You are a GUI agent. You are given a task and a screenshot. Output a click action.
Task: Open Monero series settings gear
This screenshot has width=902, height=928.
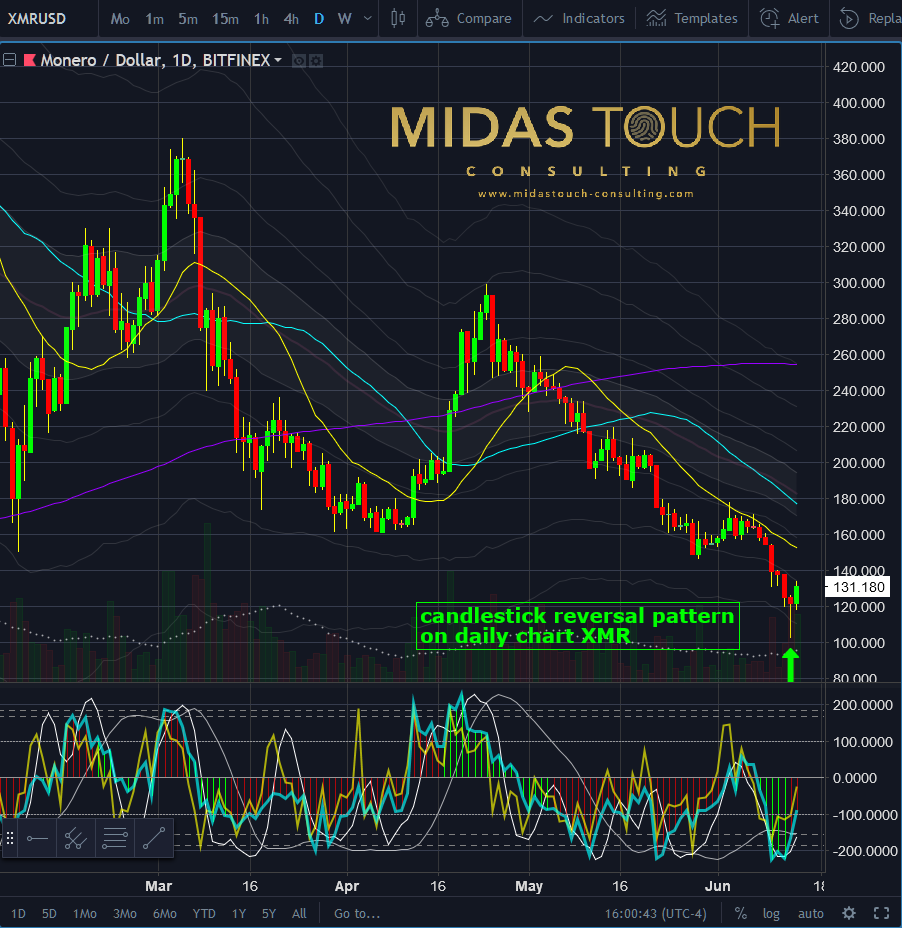click(316, 60)
